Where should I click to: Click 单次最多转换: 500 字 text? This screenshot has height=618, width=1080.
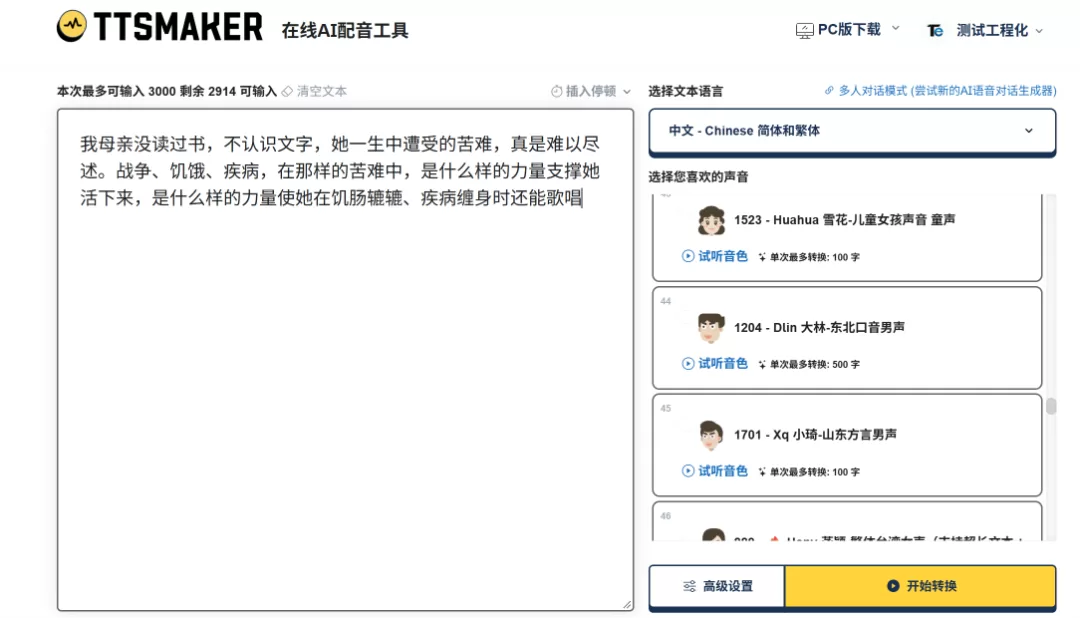pos(815,364)
